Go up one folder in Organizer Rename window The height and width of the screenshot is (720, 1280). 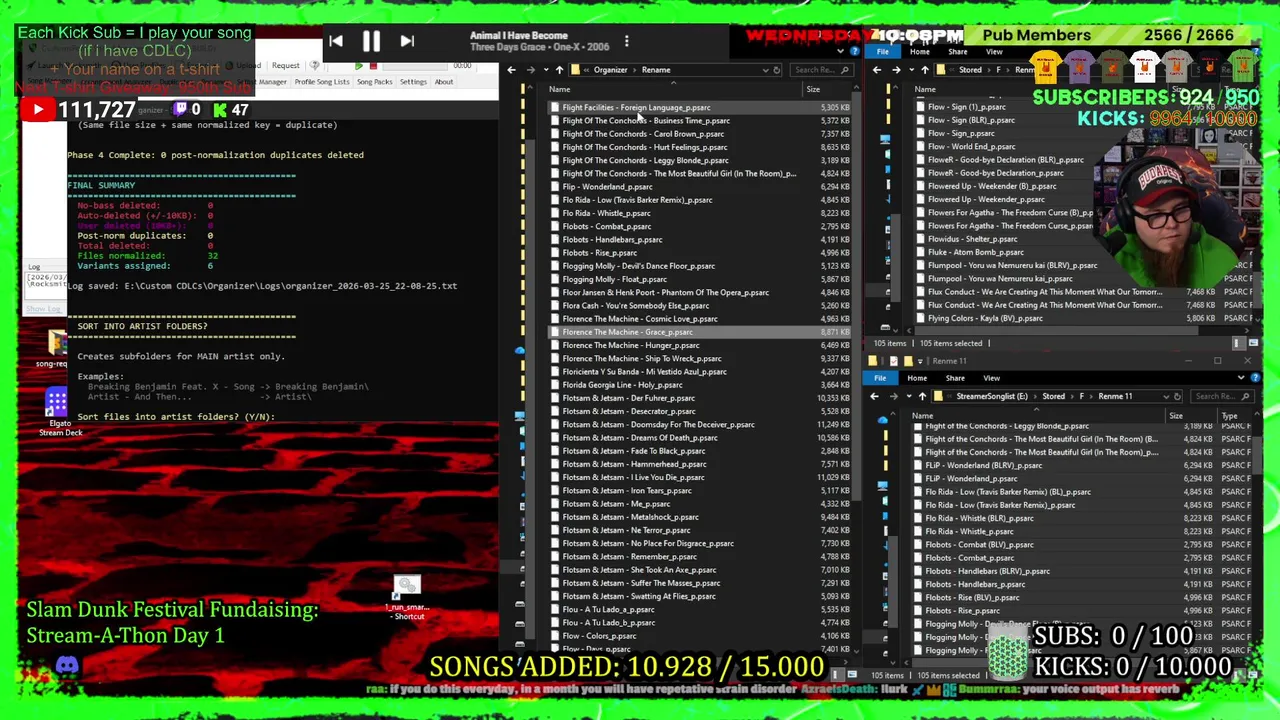559,70
